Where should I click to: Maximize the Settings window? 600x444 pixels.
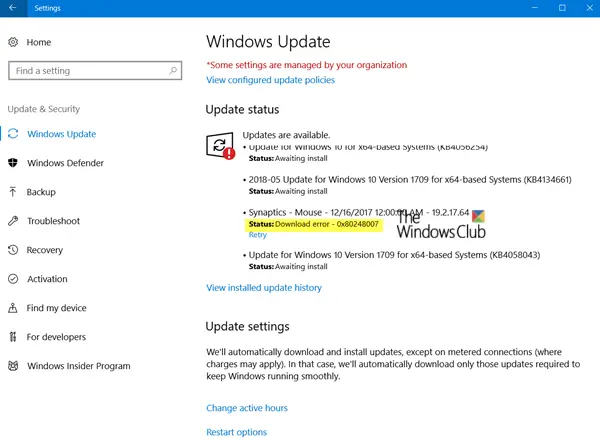562,8
